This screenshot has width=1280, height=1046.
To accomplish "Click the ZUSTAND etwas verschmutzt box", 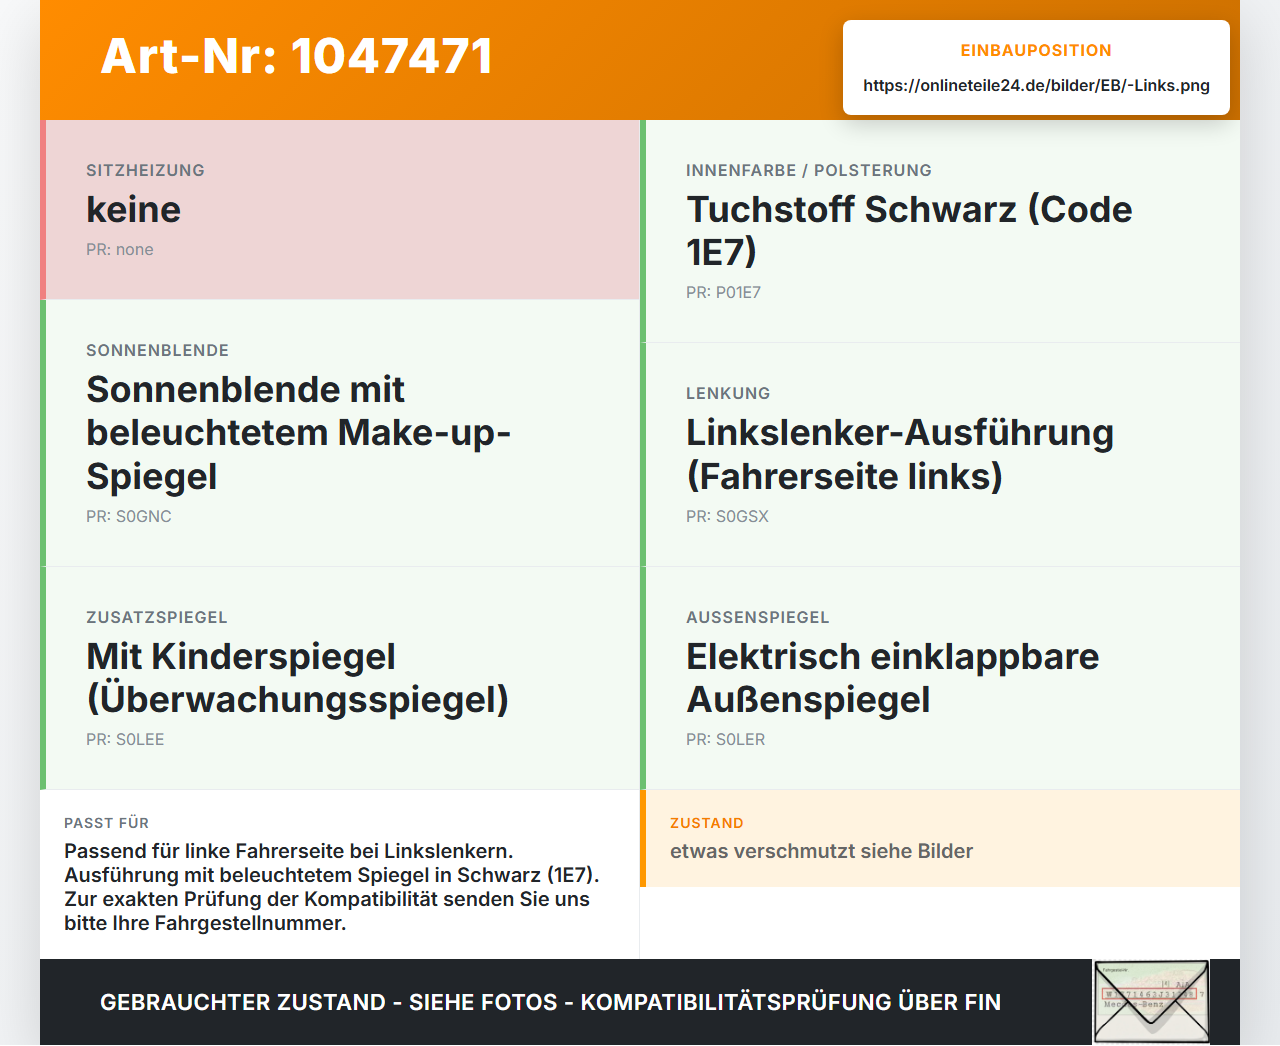I will coord(940,838).
